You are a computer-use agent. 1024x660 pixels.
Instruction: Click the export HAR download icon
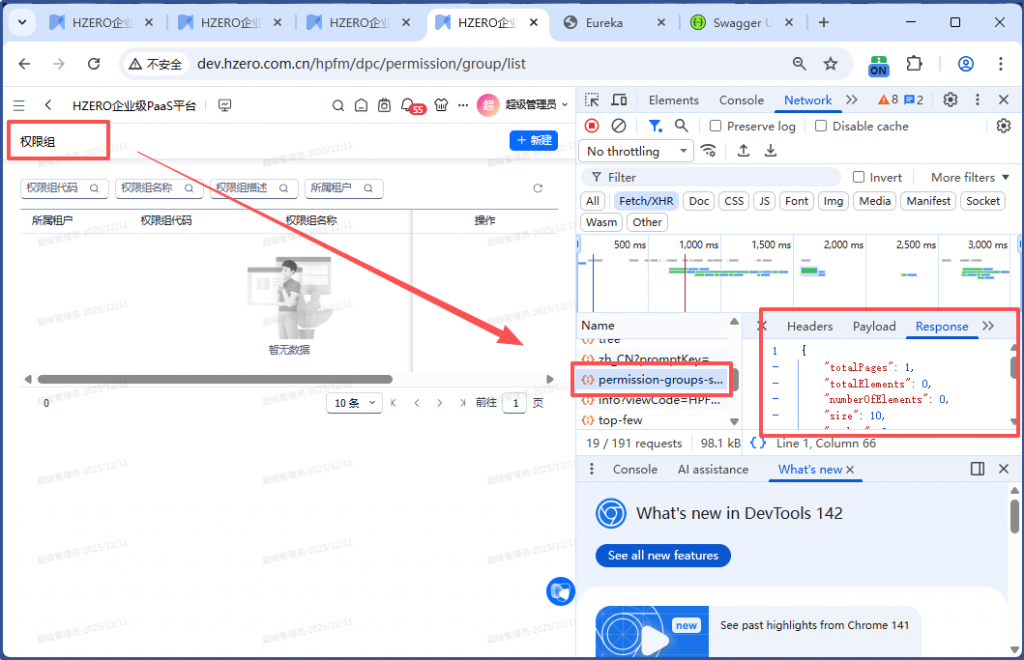(x=771, y=151)
